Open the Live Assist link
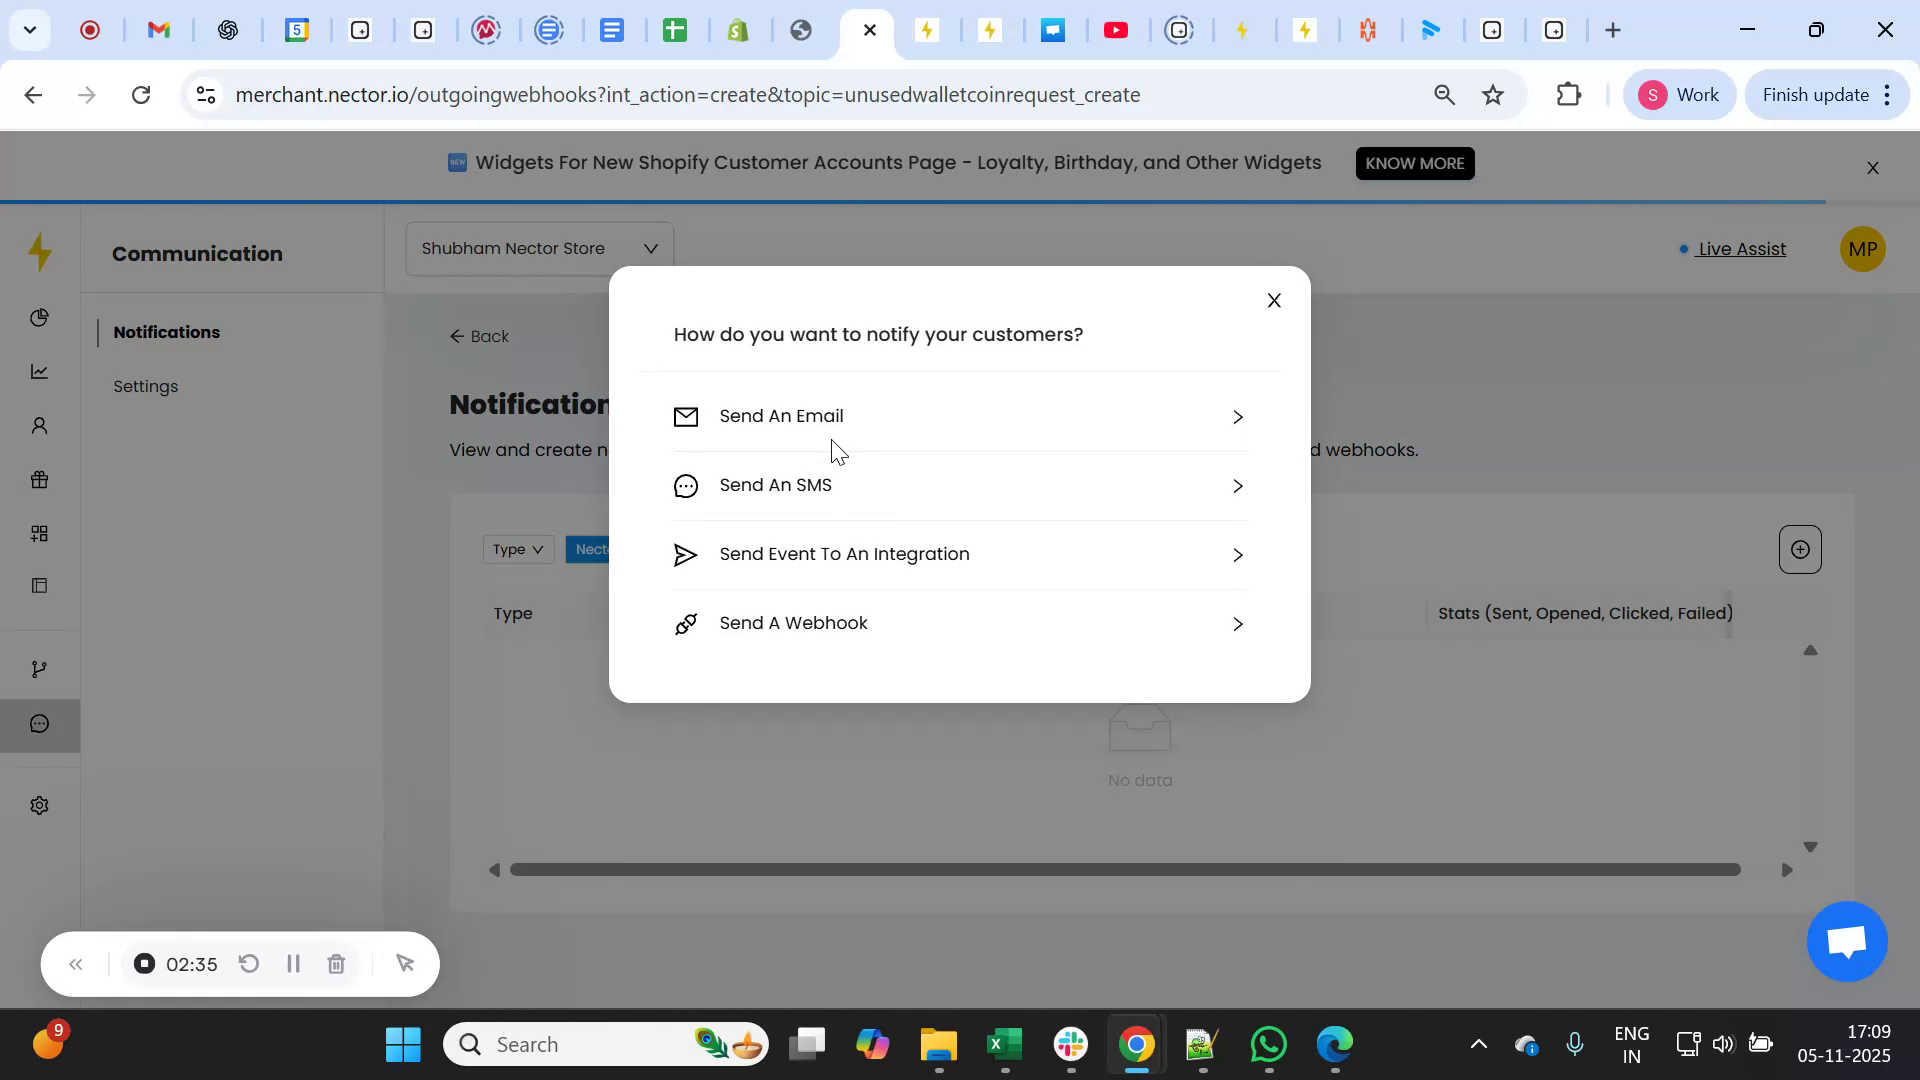1920x1080 pixels. coord(1742,249)
